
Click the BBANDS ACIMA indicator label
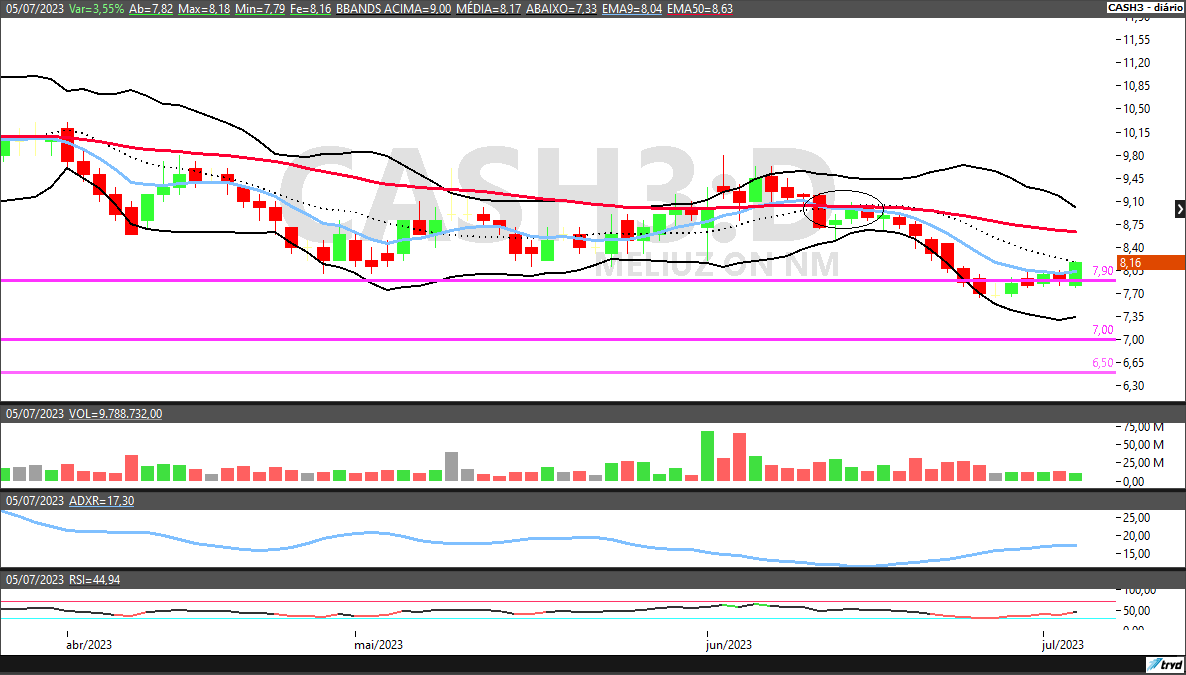(394, 7)
